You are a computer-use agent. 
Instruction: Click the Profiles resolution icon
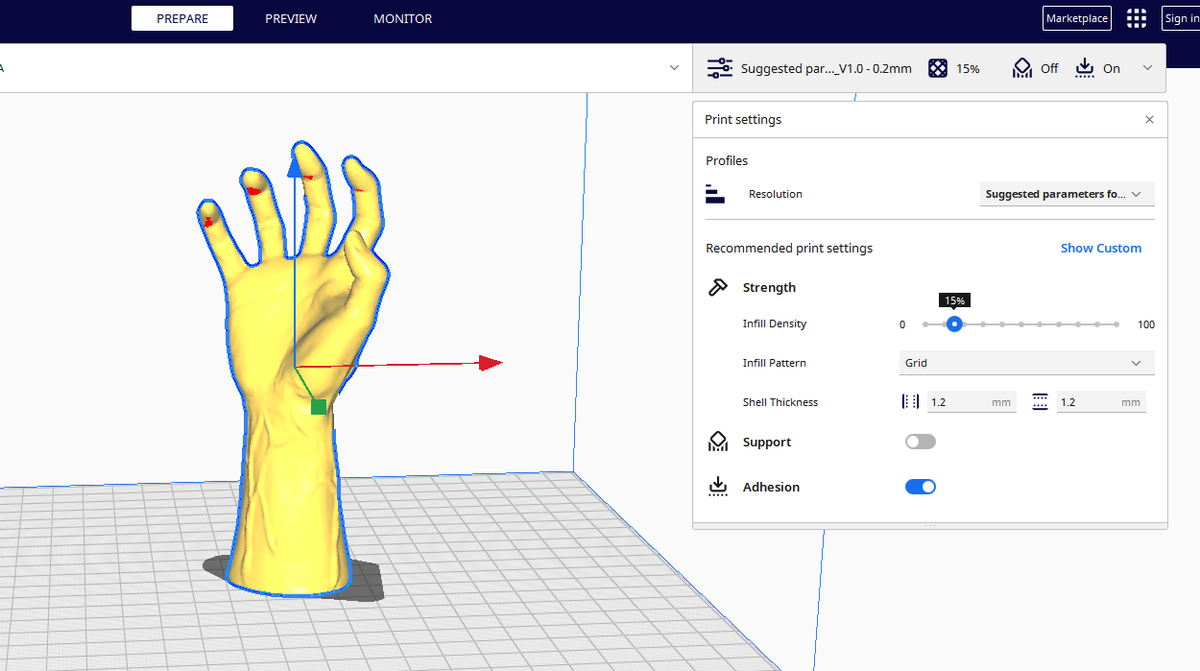(716, 193)
